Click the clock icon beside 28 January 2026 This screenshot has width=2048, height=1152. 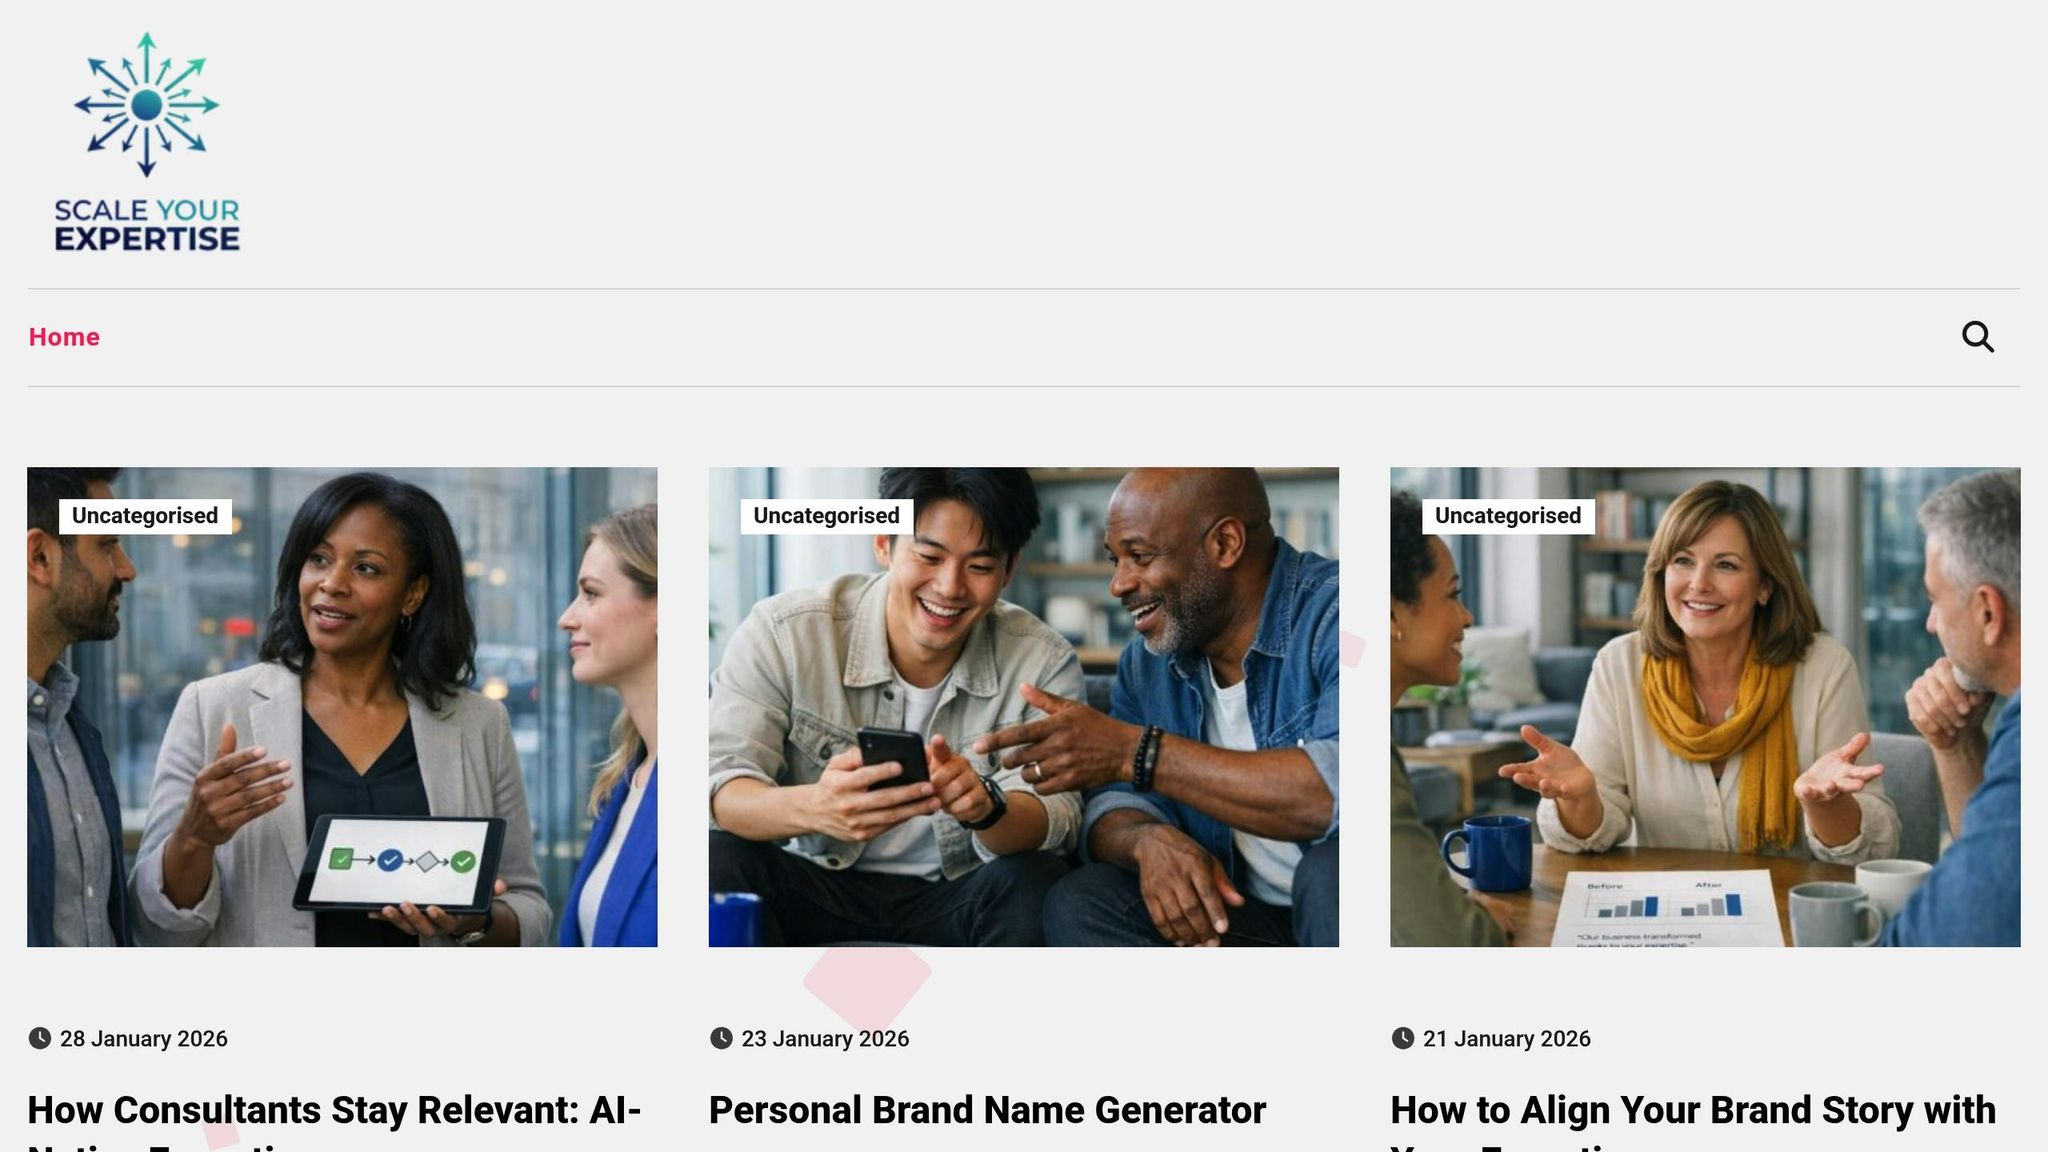pos(39,1038)
